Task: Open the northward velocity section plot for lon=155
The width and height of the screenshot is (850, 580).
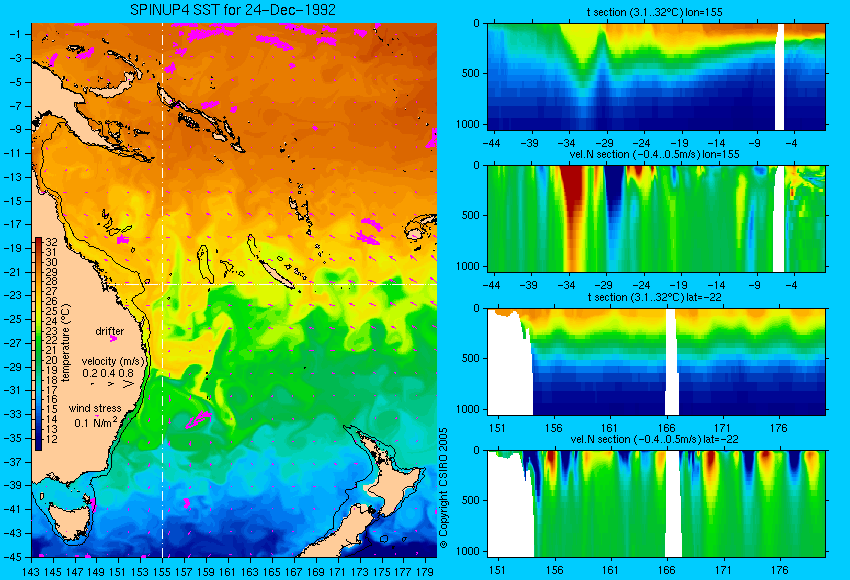Action: tap(656, 218)
